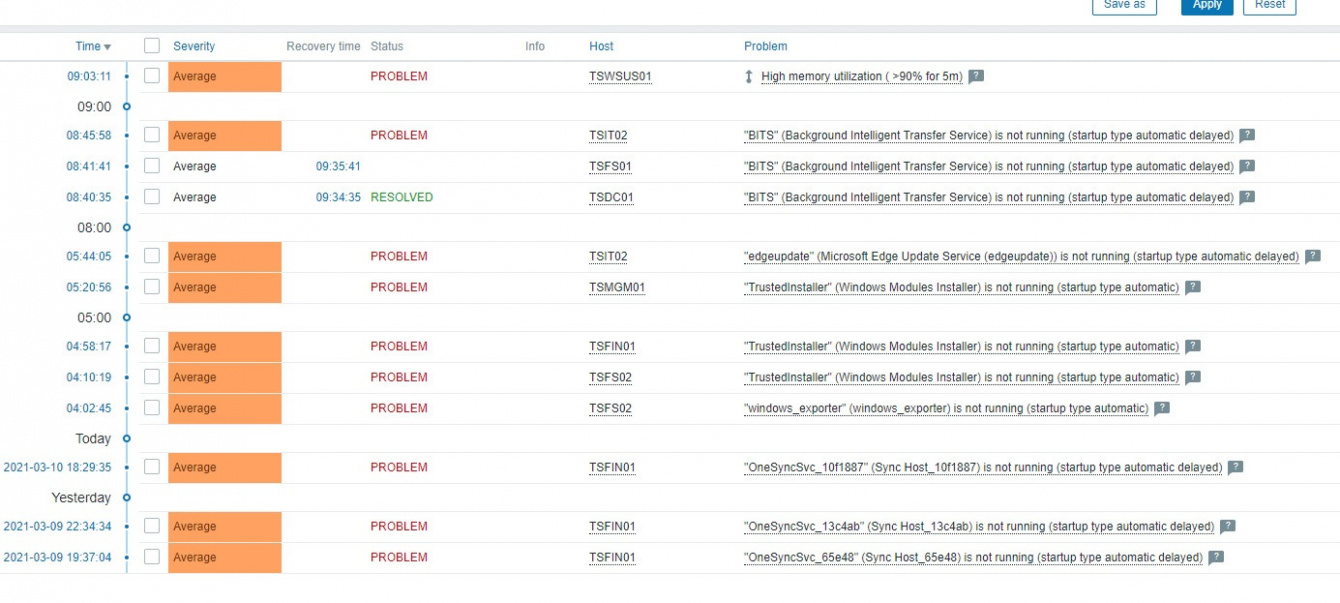The image size is (1340, 603).
Task: Open the High memory utilization problem menu
Action: [861, 77]
